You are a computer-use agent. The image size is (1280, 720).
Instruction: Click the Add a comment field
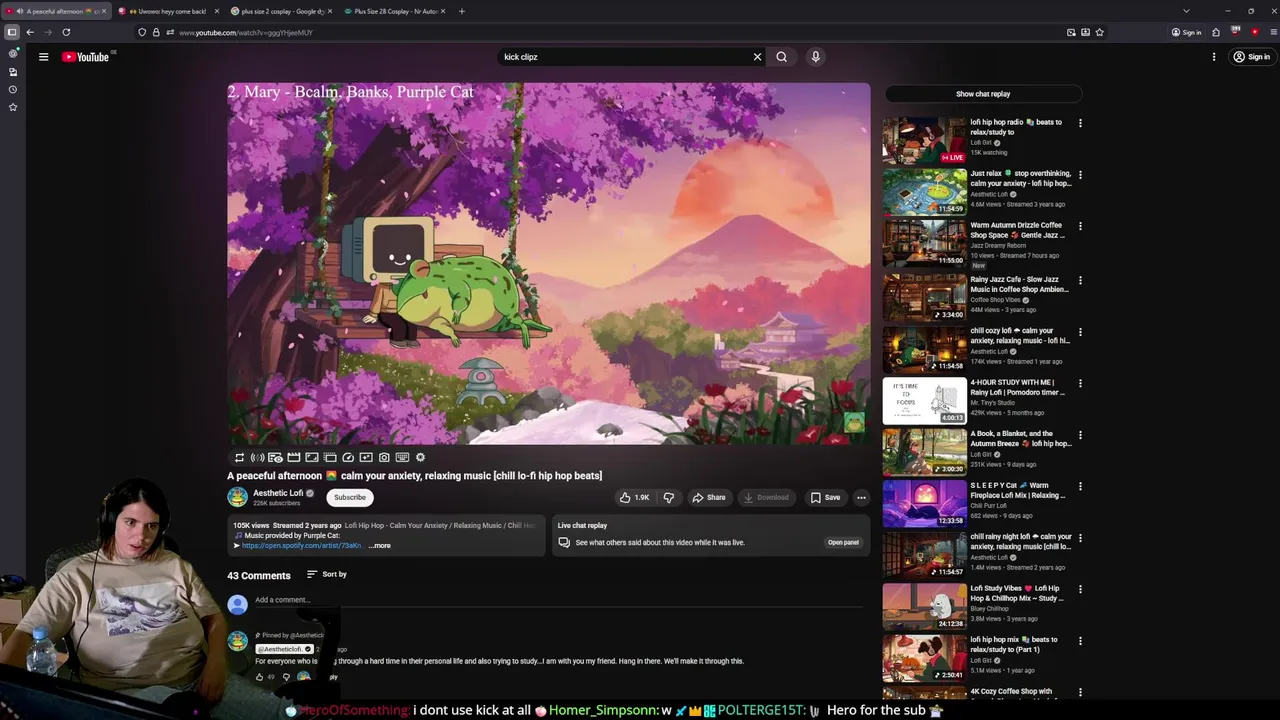pyautogui.click(x=558, y=600)
